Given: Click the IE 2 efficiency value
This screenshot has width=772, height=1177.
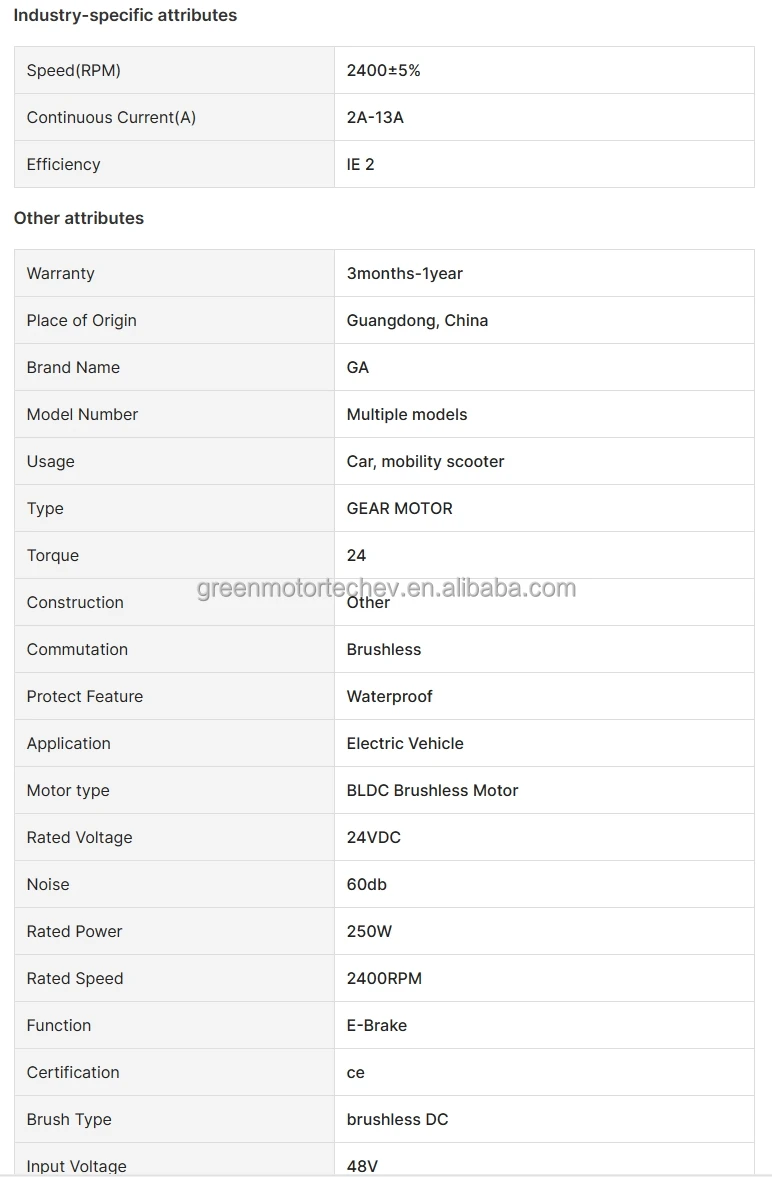Looking at the screenshot, I should pyautogui.click(x=361, y=164).
